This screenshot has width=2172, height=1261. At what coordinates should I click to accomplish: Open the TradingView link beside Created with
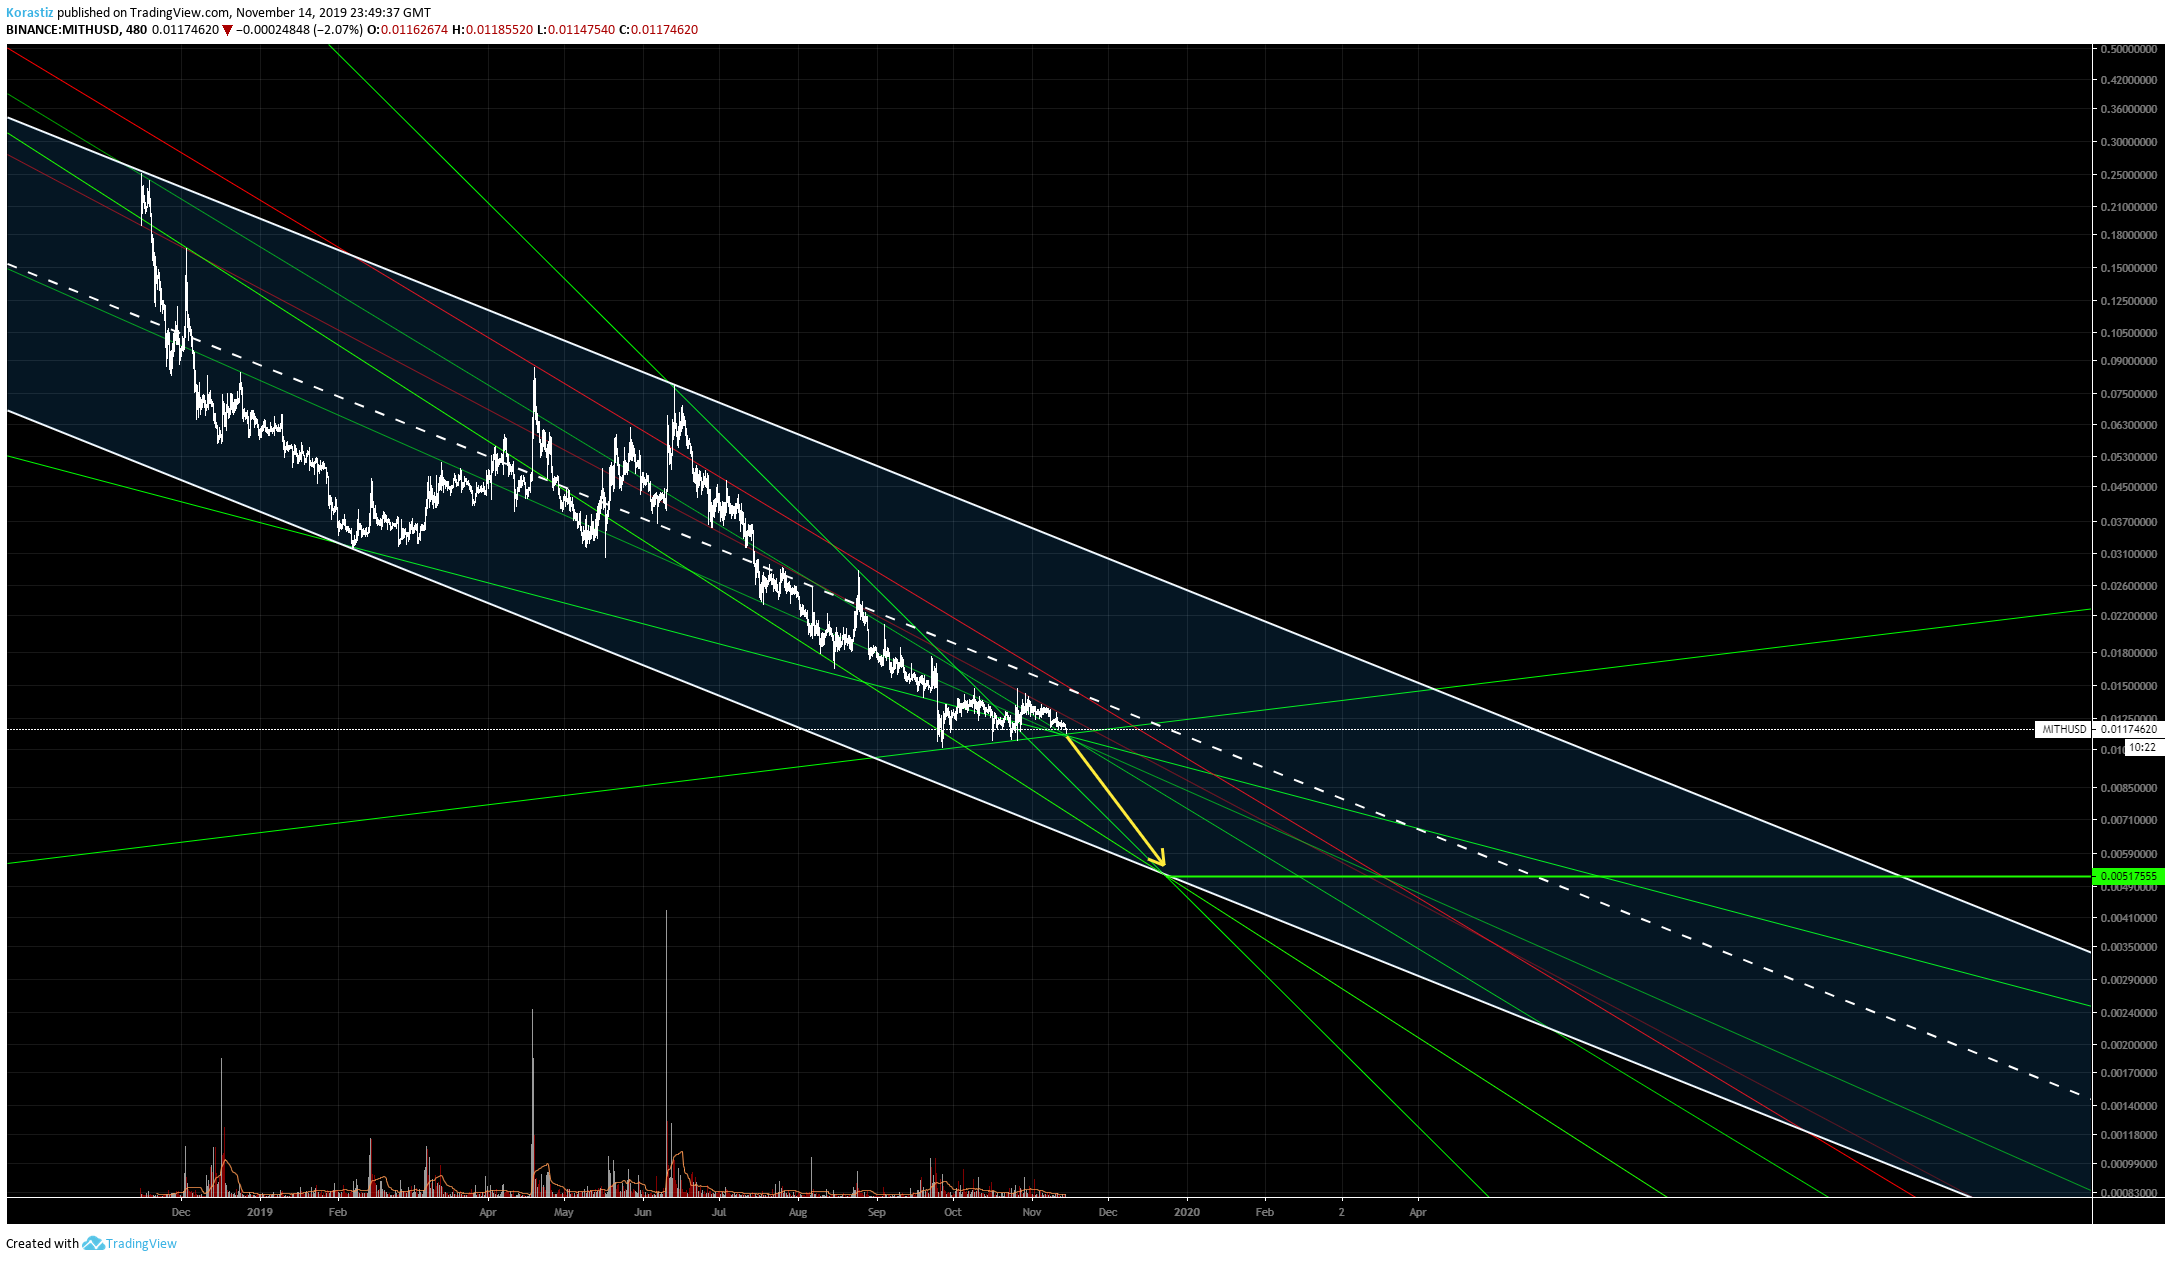coord(141,1244)
